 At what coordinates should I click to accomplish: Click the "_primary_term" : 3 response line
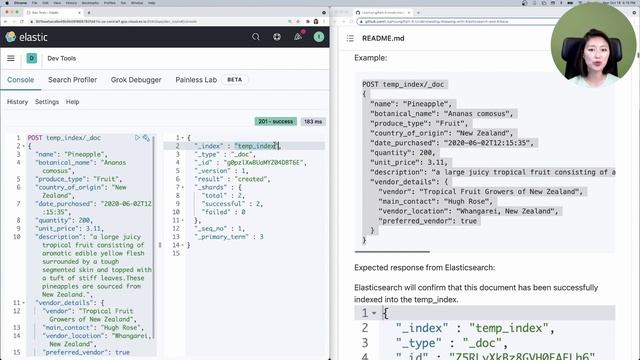(229, 237)
